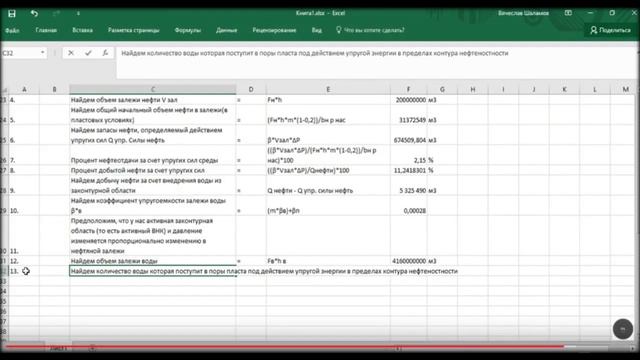Click the Select All corner triangle
Image resolution: width=640 pixels, height=360 pixels.
click(x=4, y=89)
